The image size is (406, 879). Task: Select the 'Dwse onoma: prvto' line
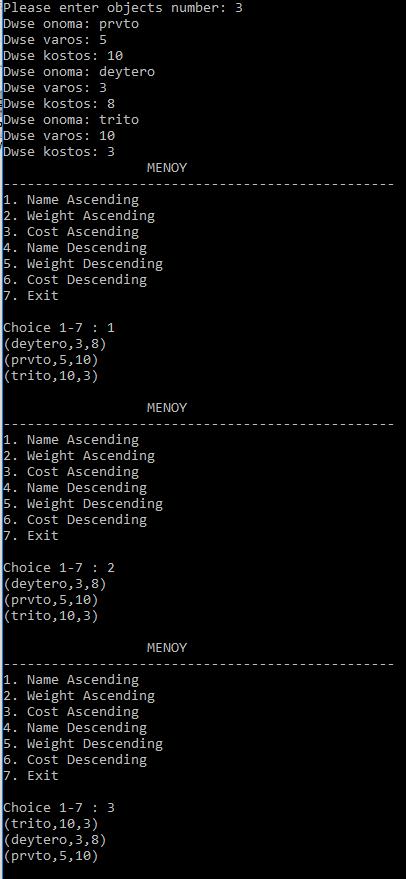point(71,24)
